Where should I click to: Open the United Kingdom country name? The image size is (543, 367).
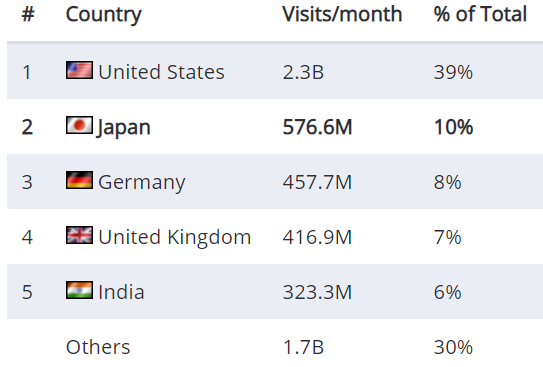pos(175,237)
